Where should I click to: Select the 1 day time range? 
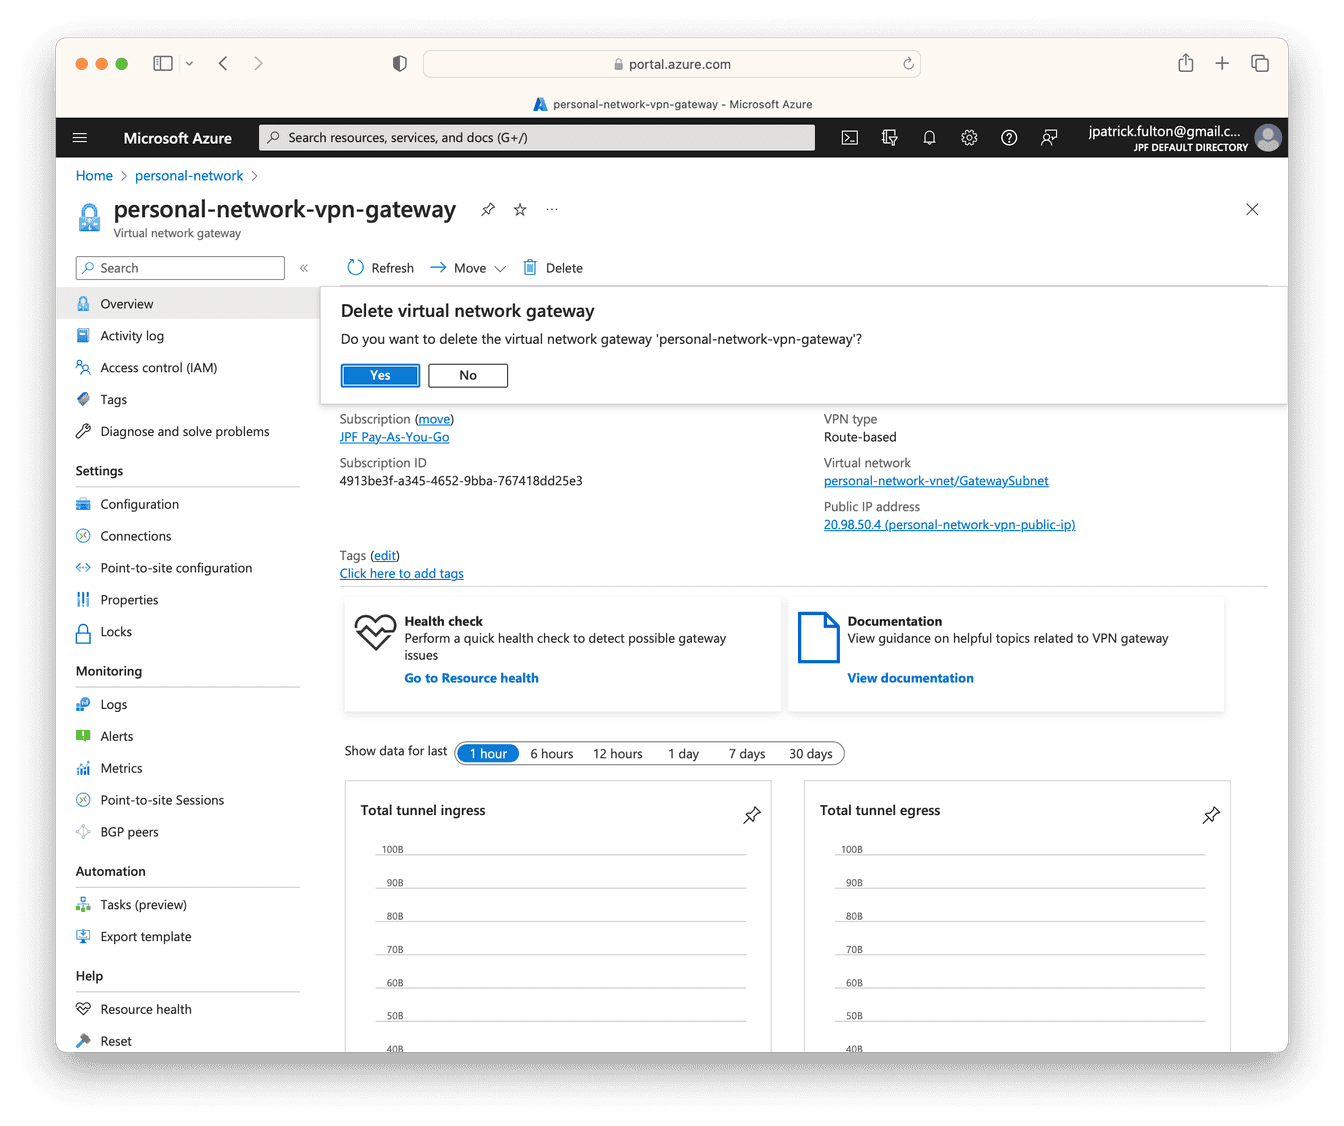pos(684,754)
